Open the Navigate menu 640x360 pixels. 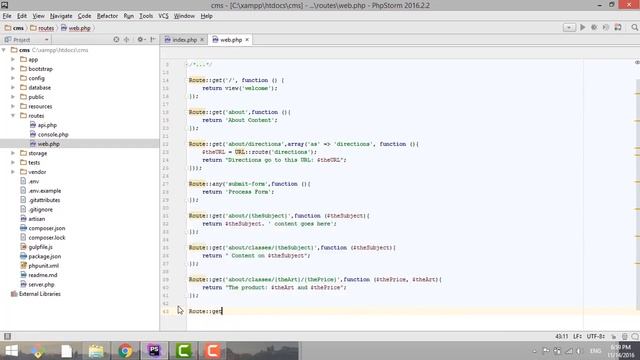click(61, 16)
